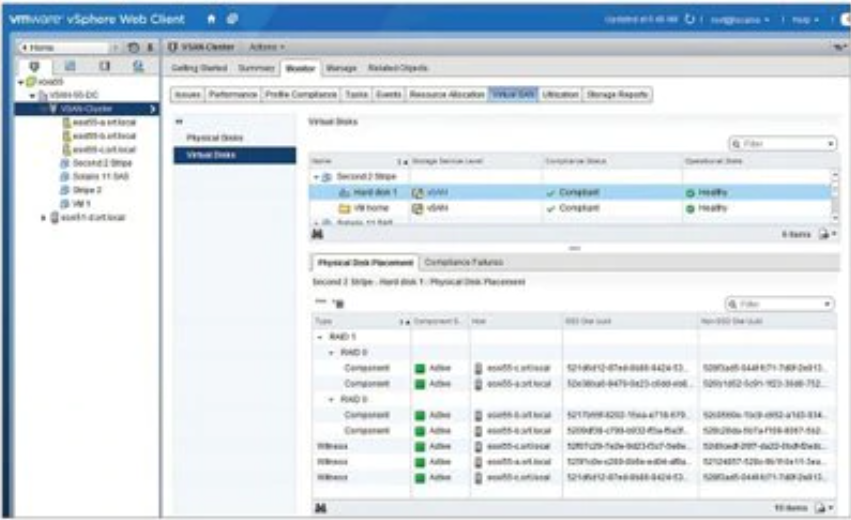Expand the esx51-d host tree node

tap(43, 216)
